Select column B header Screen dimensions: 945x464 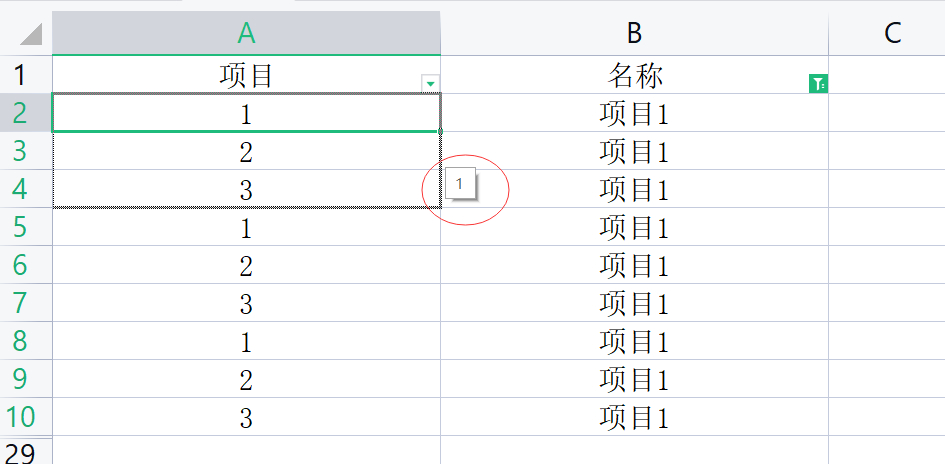pos(634,33)
